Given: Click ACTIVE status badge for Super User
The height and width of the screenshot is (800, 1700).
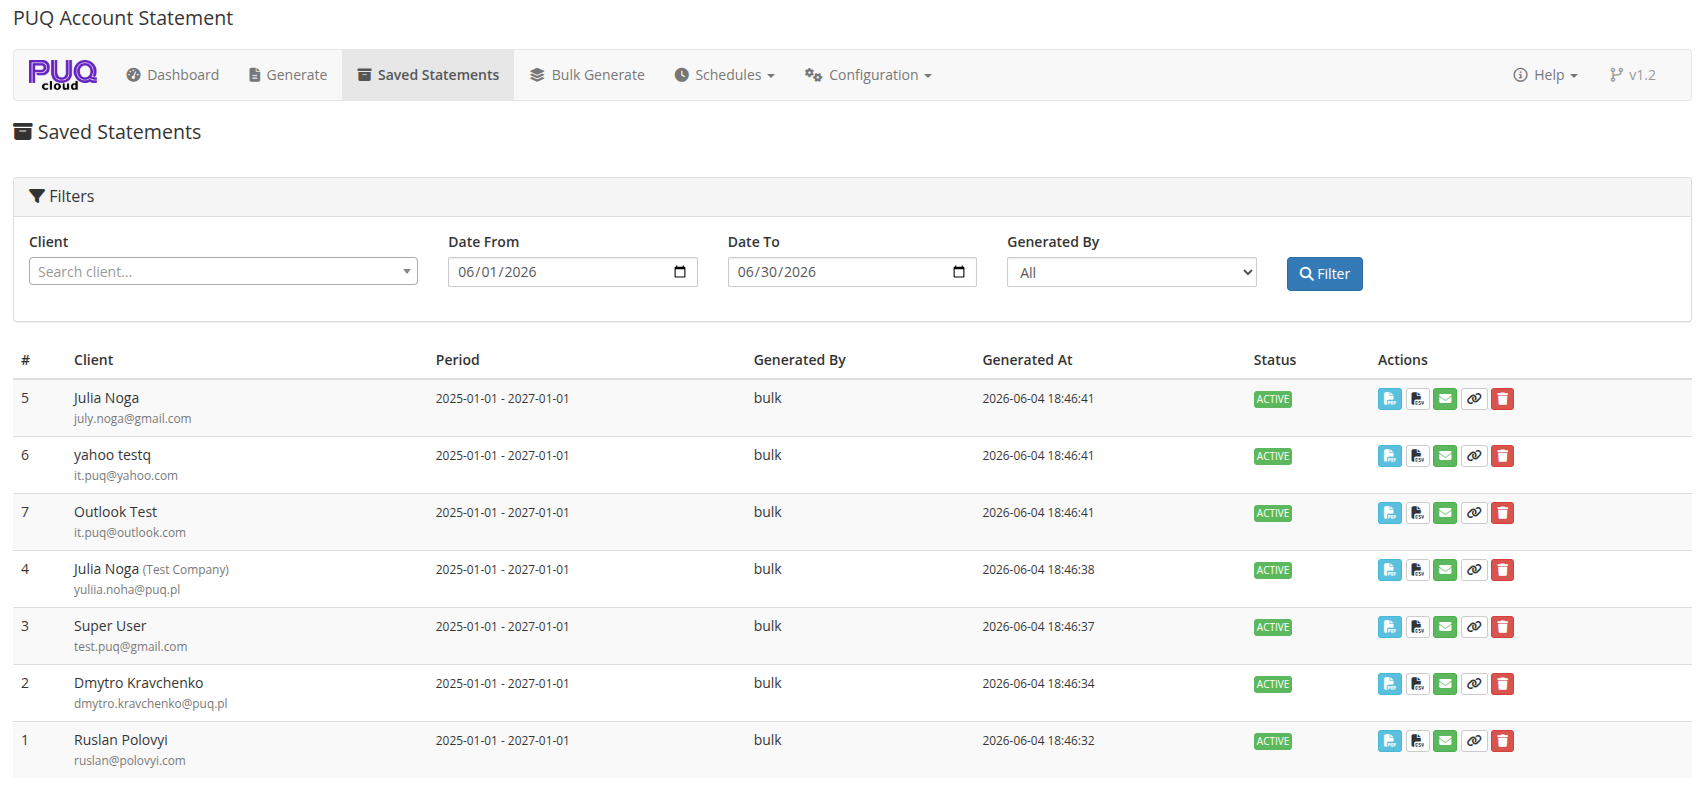Looking at the screenshot, I should pyautogui.click(x=1273, y=627).
